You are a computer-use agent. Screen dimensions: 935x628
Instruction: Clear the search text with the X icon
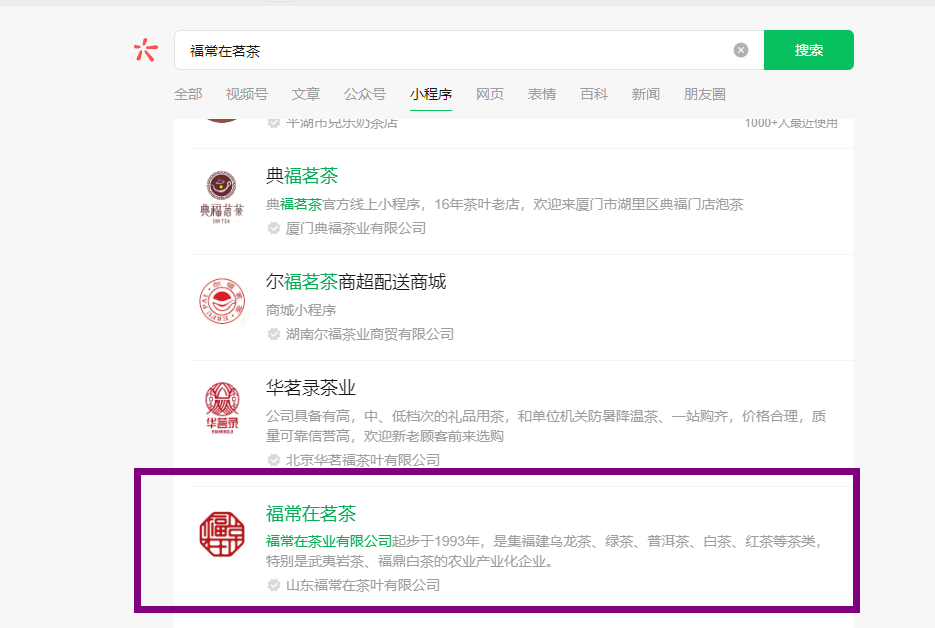(x=741, y=50)
